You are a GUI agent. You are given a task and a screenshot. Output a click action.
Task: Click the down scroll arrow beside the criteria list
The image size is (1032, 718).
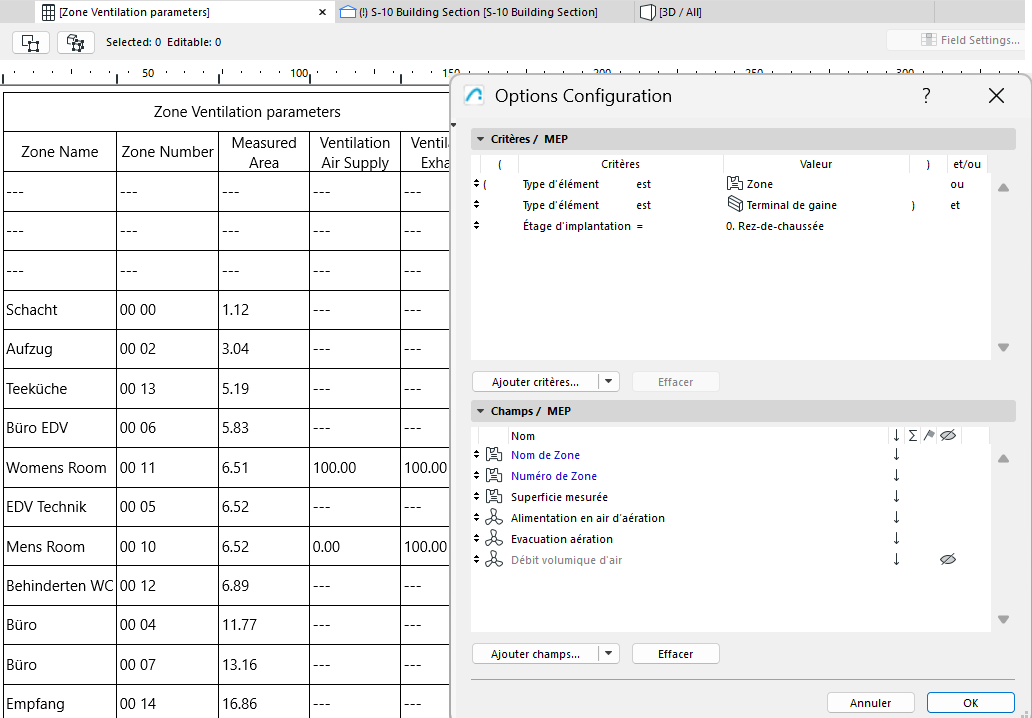(x=1003, y=346)
